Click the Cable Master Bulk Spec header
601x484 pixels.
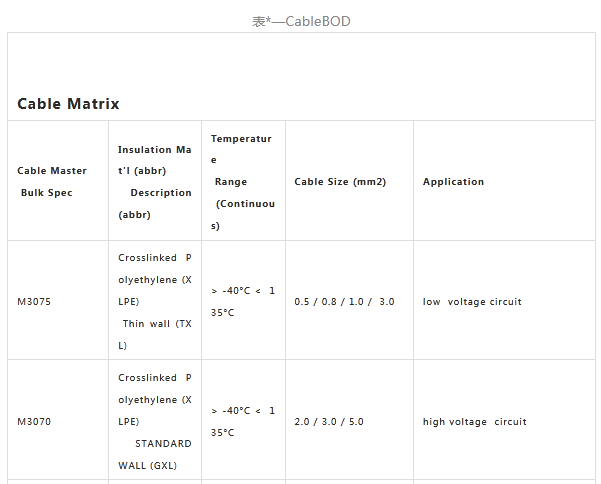click(x=52, y=181)
